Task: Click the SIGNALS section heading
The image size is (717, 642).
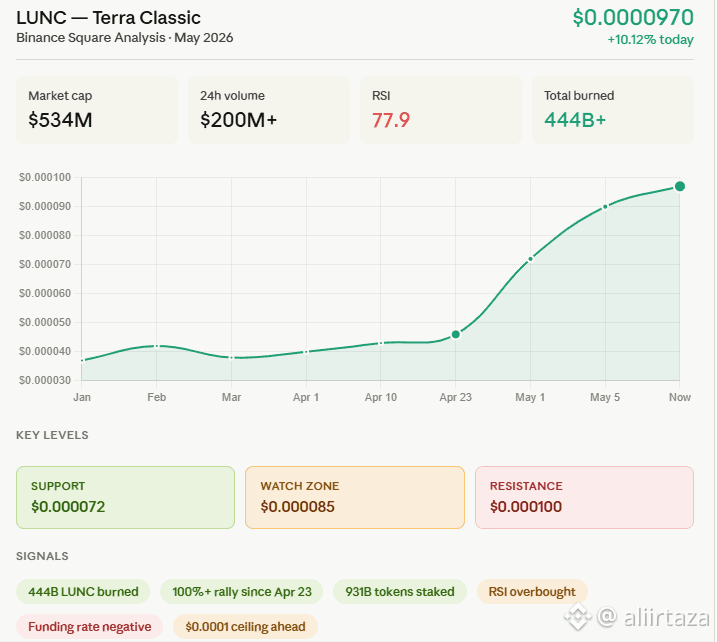Action: pyautogui.click(x=42, y=556)
